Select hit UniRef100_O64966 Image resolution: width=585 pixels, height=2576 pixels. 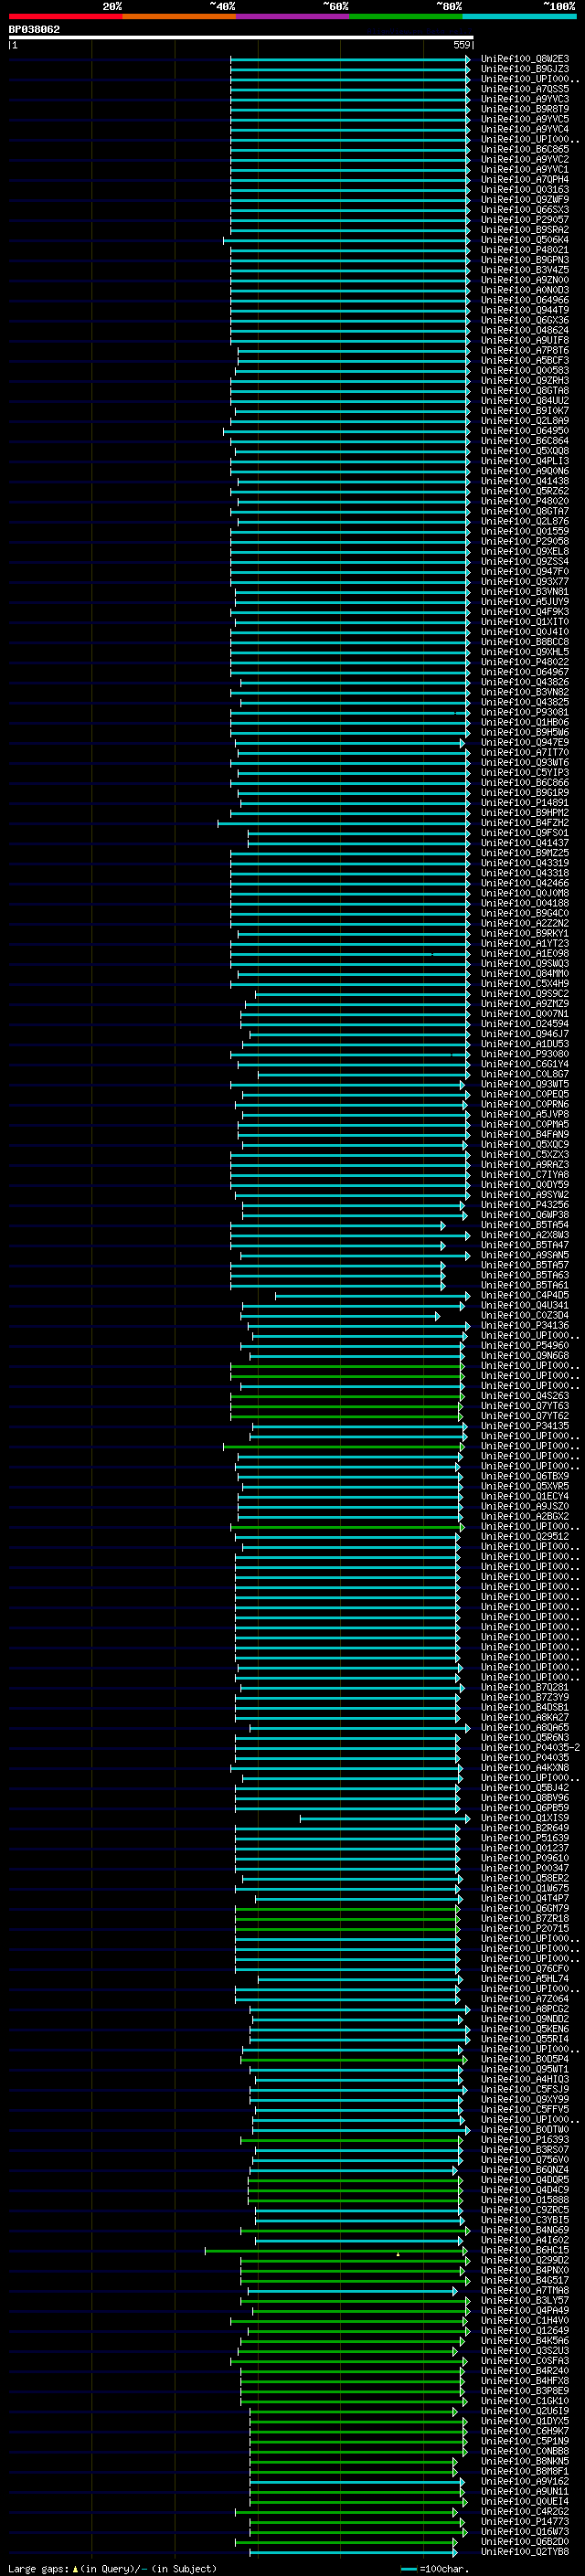(x=525, y=300)
